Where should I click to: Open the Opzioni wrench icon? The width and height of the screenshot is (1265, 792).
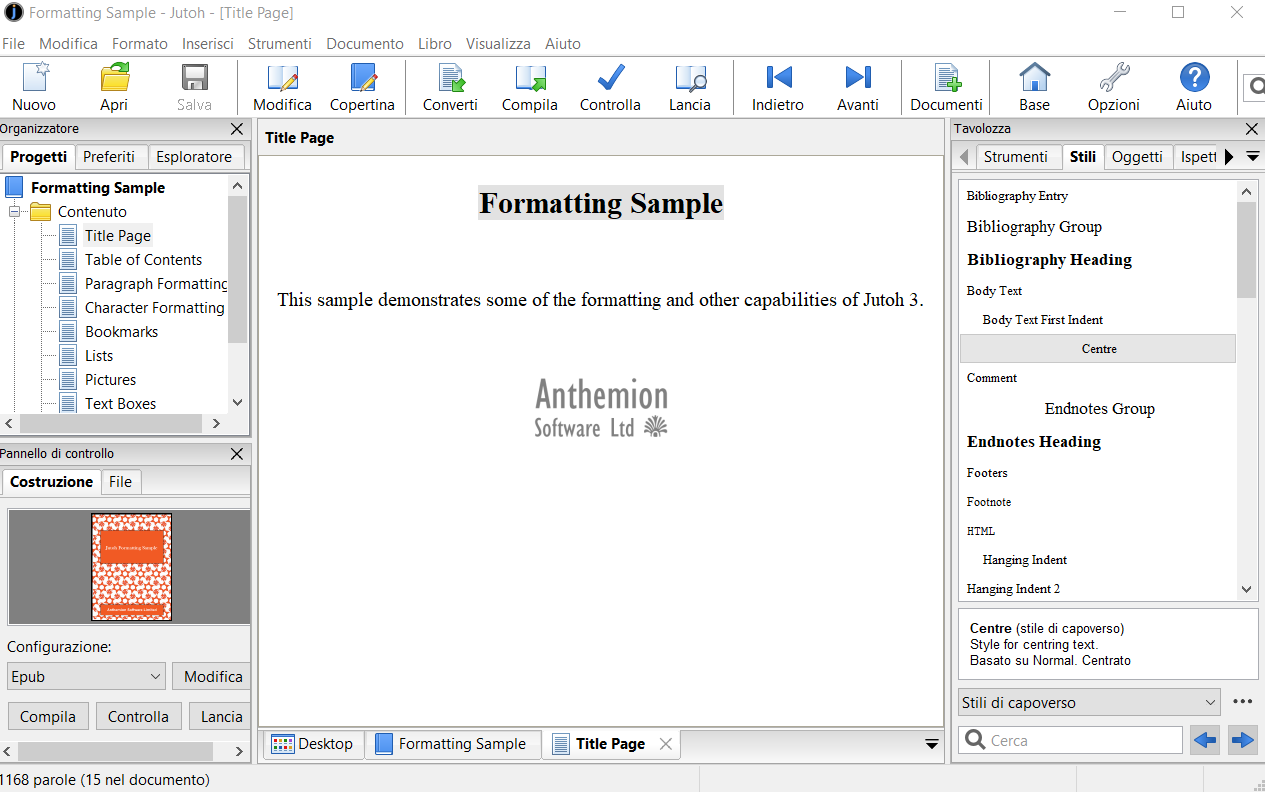1114,79
